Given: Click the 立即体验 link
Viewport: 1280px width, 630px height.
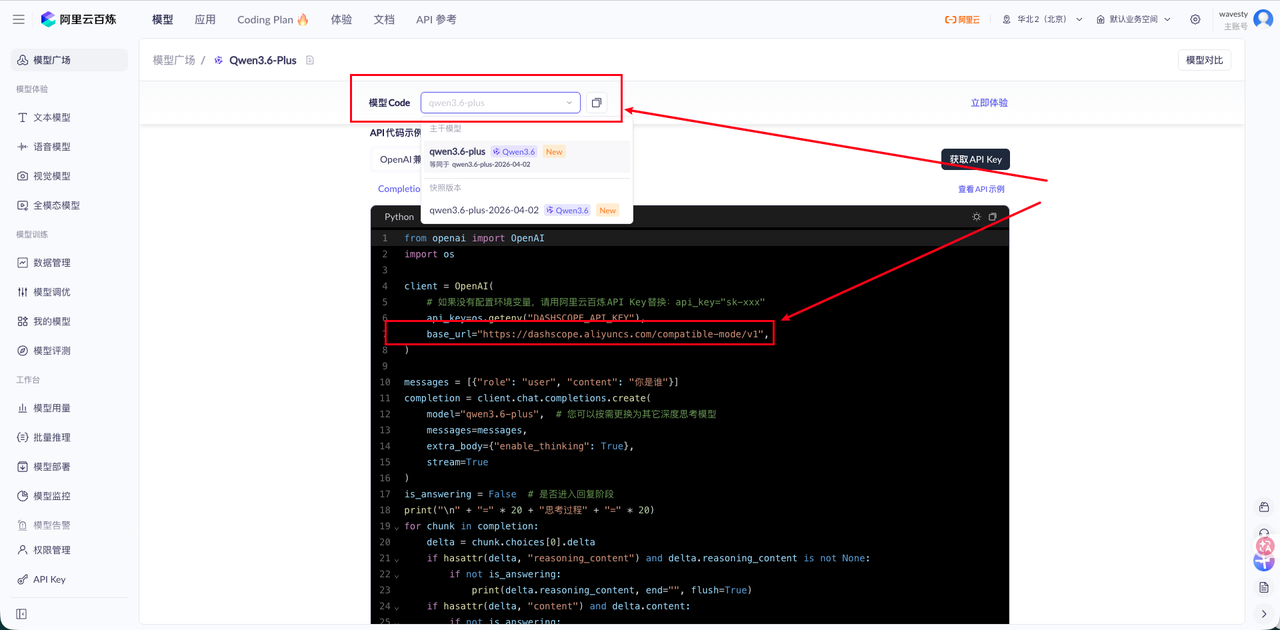Looking at the screenshot, I should click(x=989, y=103).
